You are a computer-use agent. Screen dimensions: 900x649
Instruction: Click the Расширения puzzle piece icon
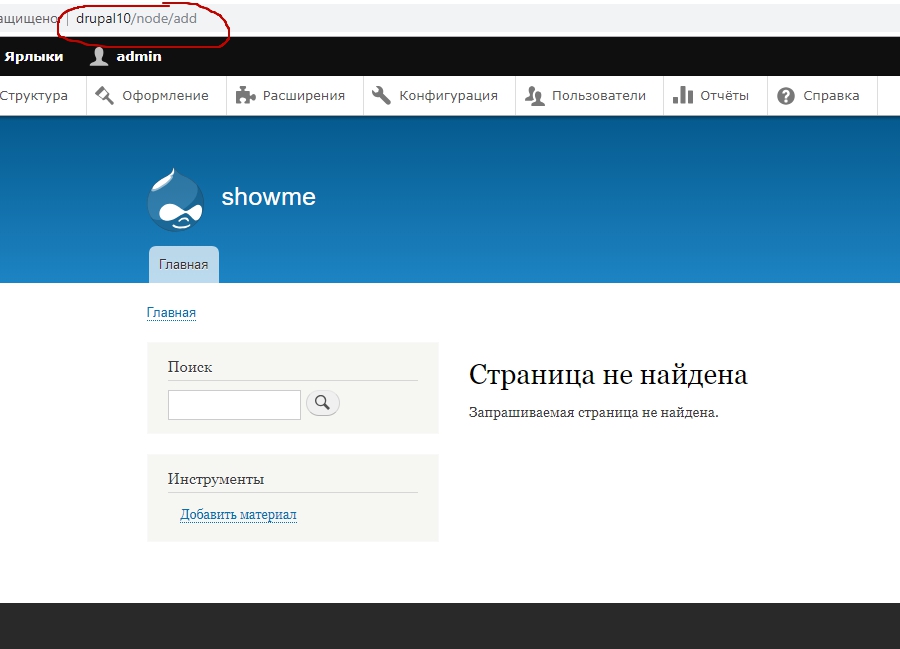pos(245,95)
